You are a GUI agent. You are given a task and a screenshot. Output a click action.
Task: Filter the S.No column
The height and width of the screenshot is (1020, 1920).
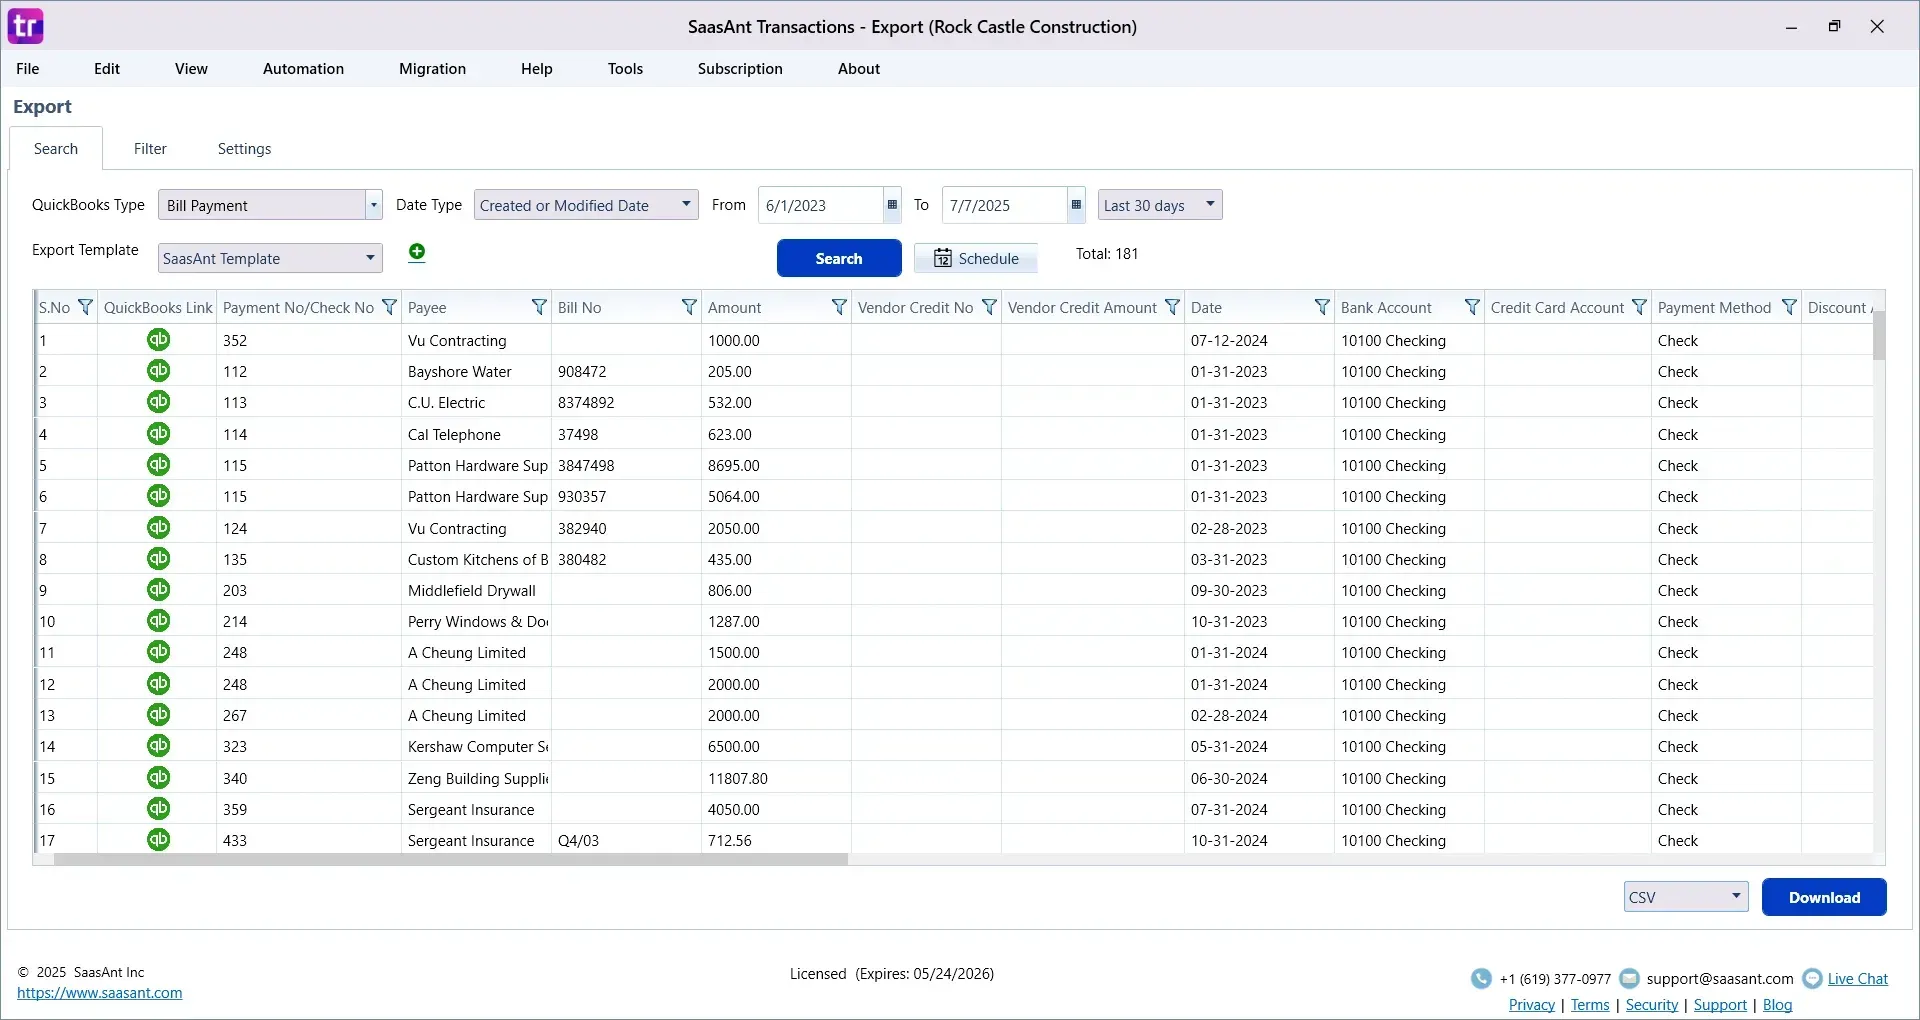click(85, 307)
